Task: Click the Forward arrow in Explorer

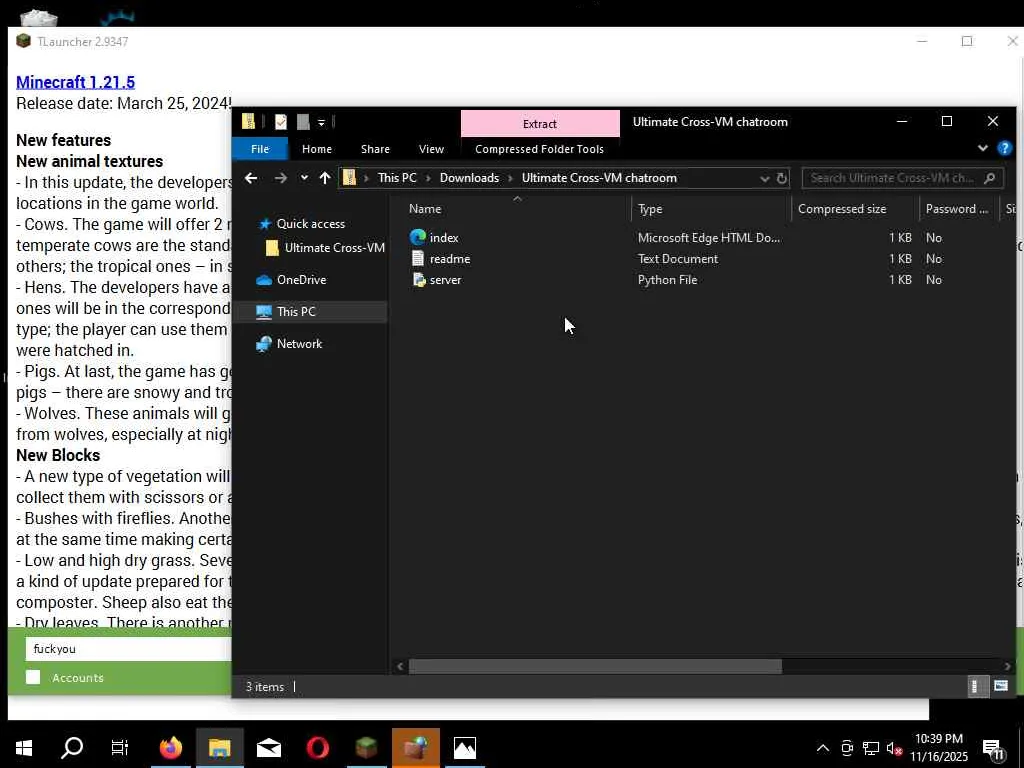Action: [x=280, y=178]
